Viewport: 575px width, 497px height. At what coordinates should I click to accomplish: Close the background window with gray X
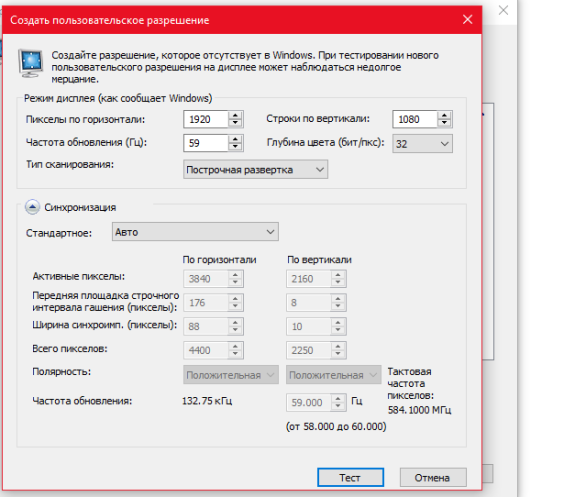pyautogui.click(x=503, y=10)
